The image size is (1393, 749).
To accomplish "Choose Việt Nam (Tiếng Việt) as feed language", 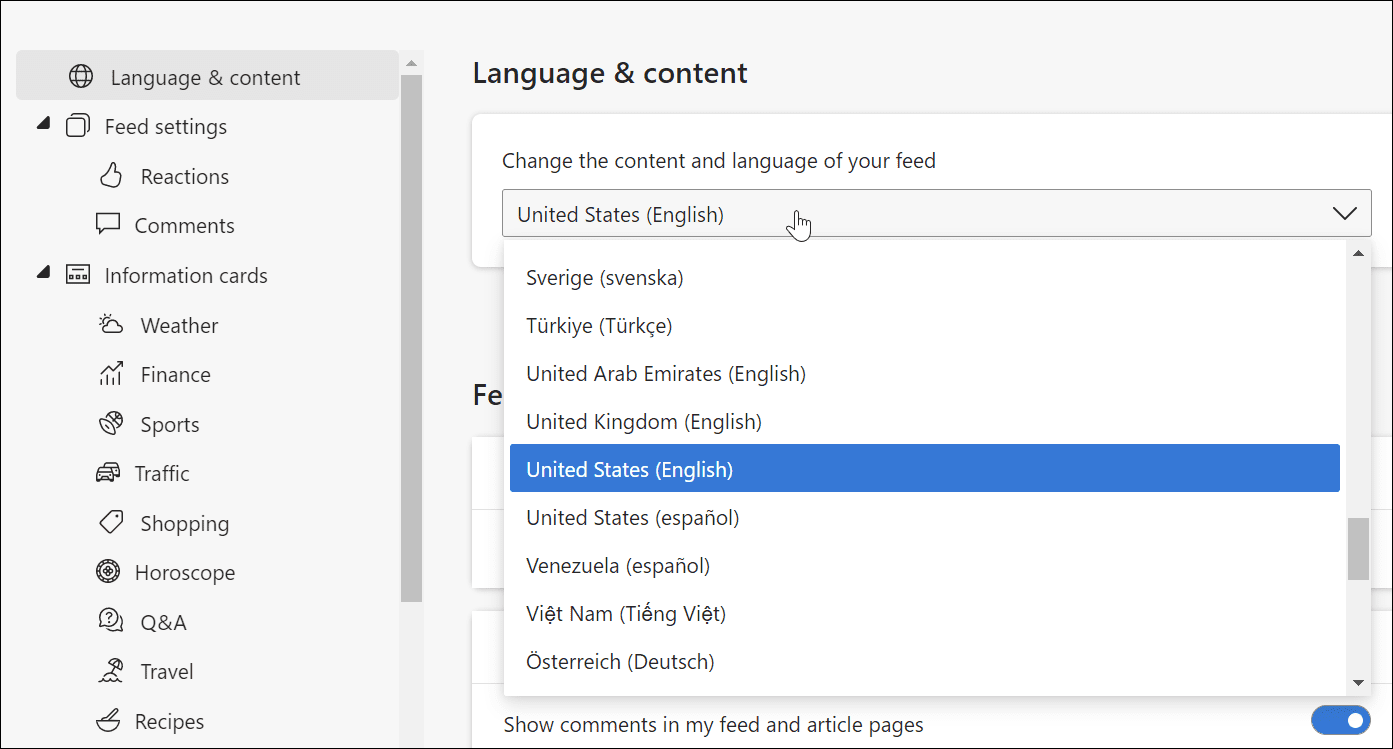I will pos(626,613).
